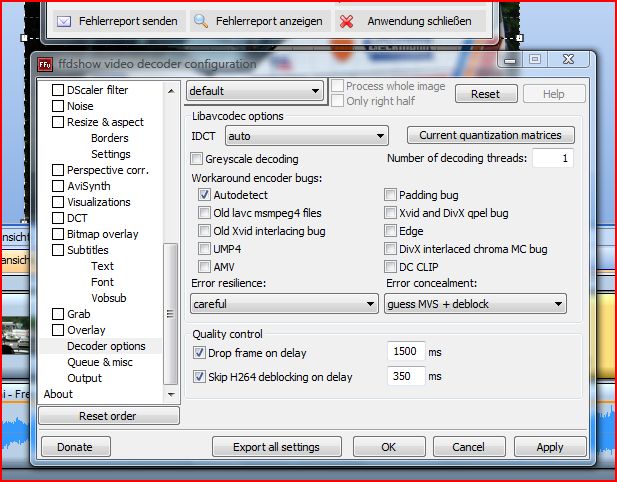Click the envelope icon for Fehlerreport senden
The image size is (617, 482).
(x=64, y=21)
